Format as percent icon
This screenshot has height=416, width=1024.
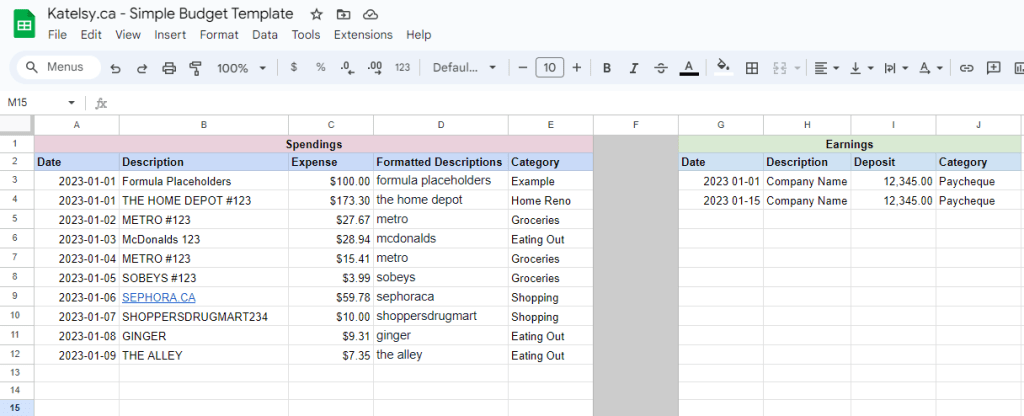(321, 67)
